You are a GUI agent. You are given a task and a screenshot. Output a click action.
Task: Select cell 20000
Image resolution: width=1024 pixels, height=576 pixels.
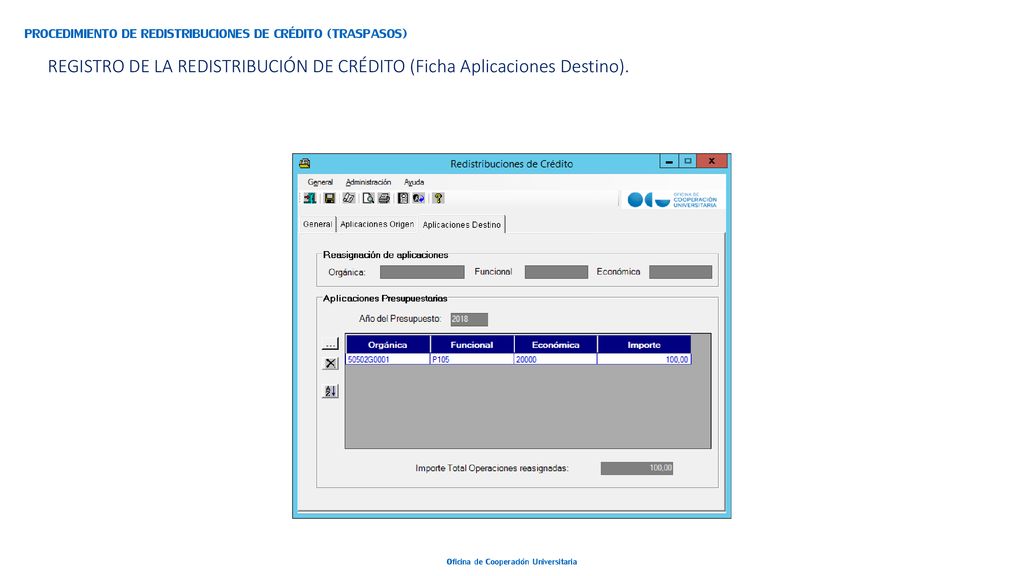tap(556, 359)
